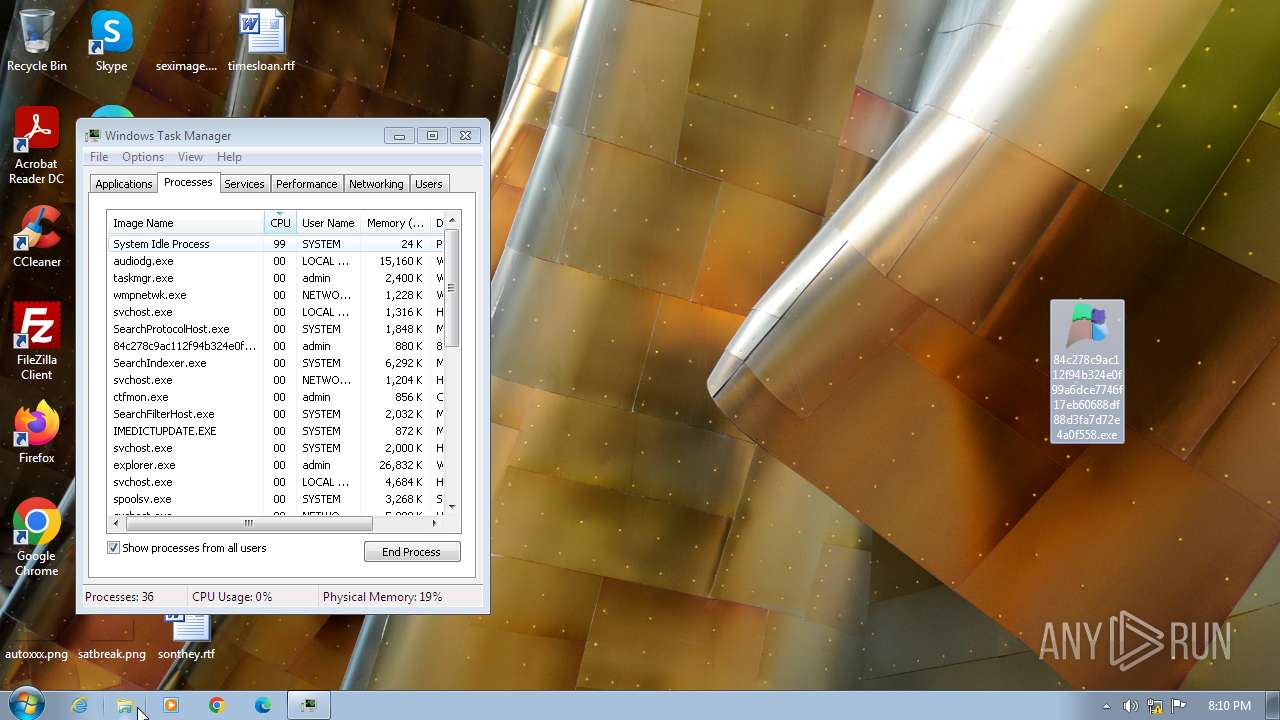
Task: Open the Options menu in Task Manager
Action: 143,157
